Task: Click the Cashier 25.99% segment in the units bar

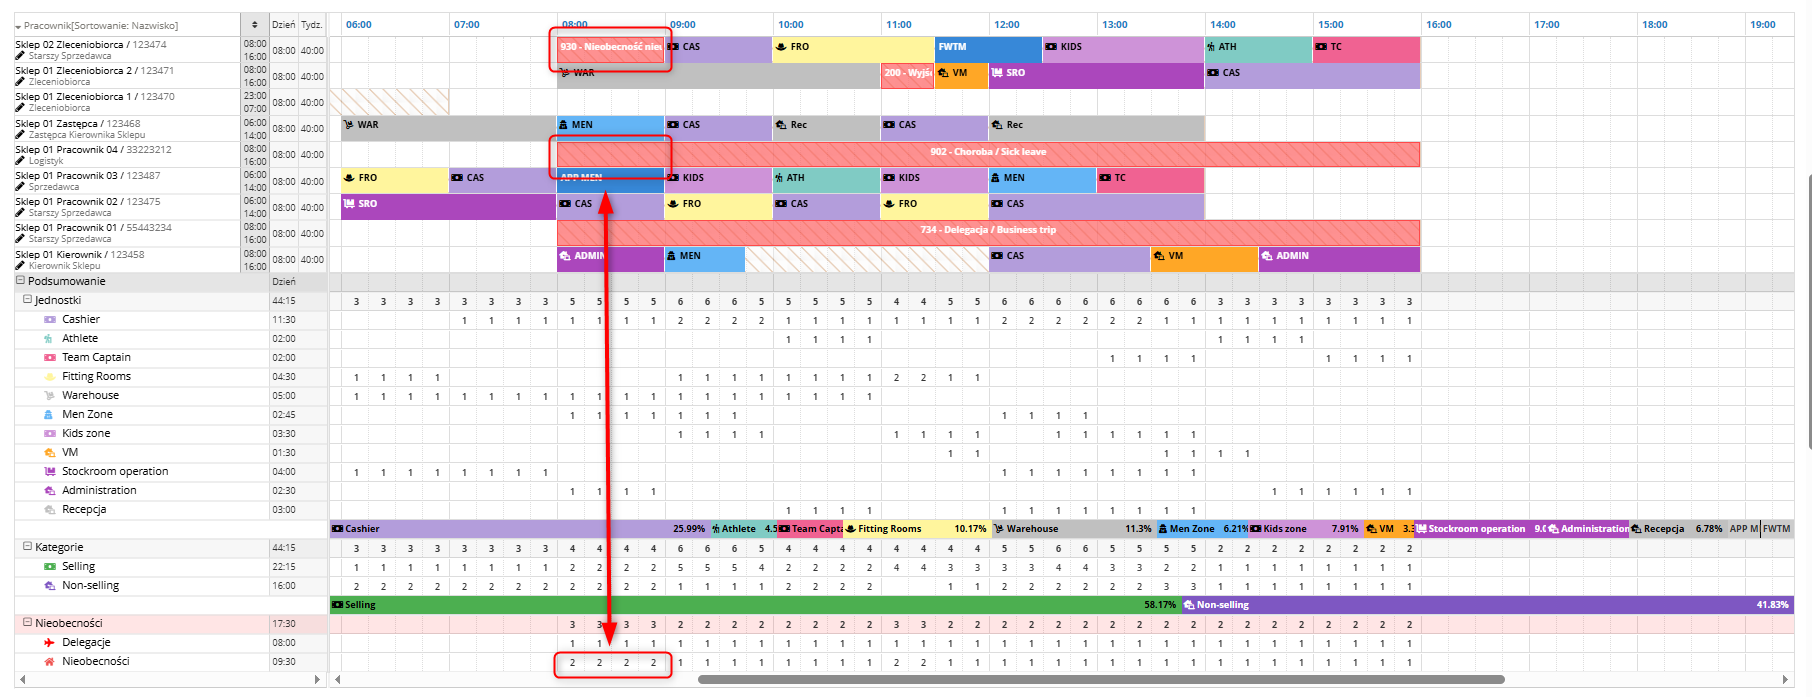Action: coord(519,529)
